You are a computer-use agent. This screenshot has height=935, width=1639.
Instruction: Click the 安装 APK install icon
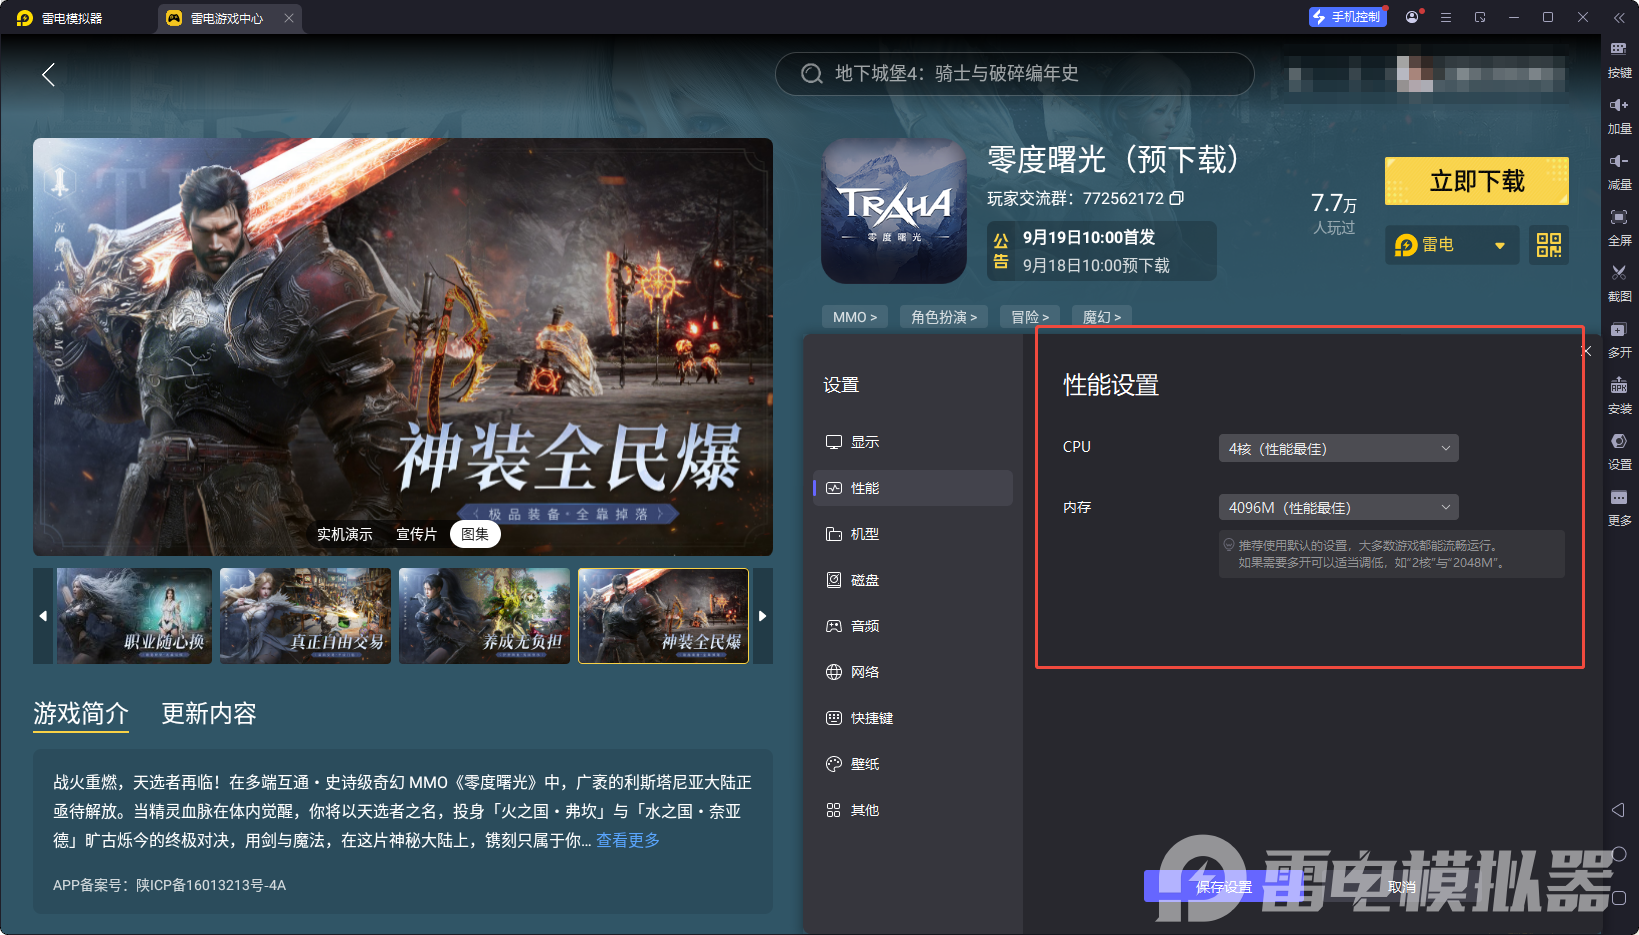click(1620, 393)
